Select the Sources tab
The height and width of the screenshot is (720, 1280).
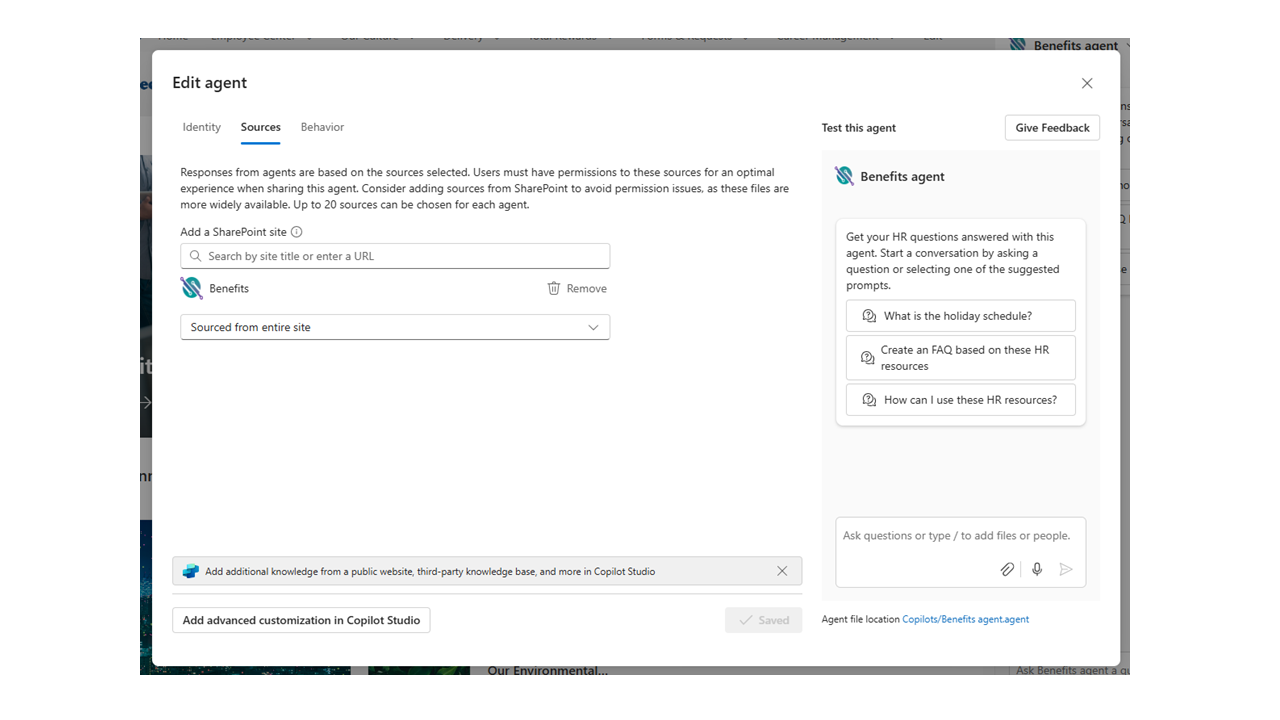tap(260, 127)
